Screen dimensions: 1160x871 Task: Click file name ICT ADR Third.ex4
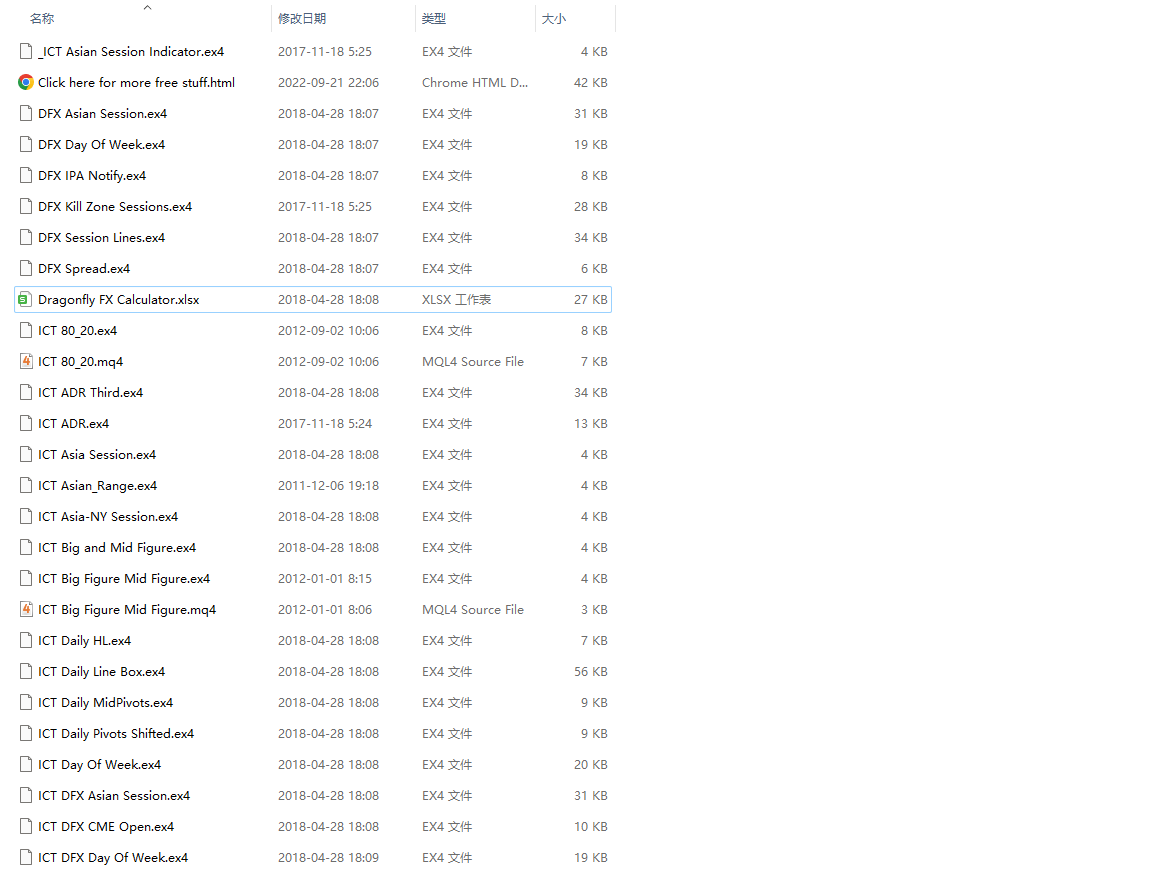[90, 393]
